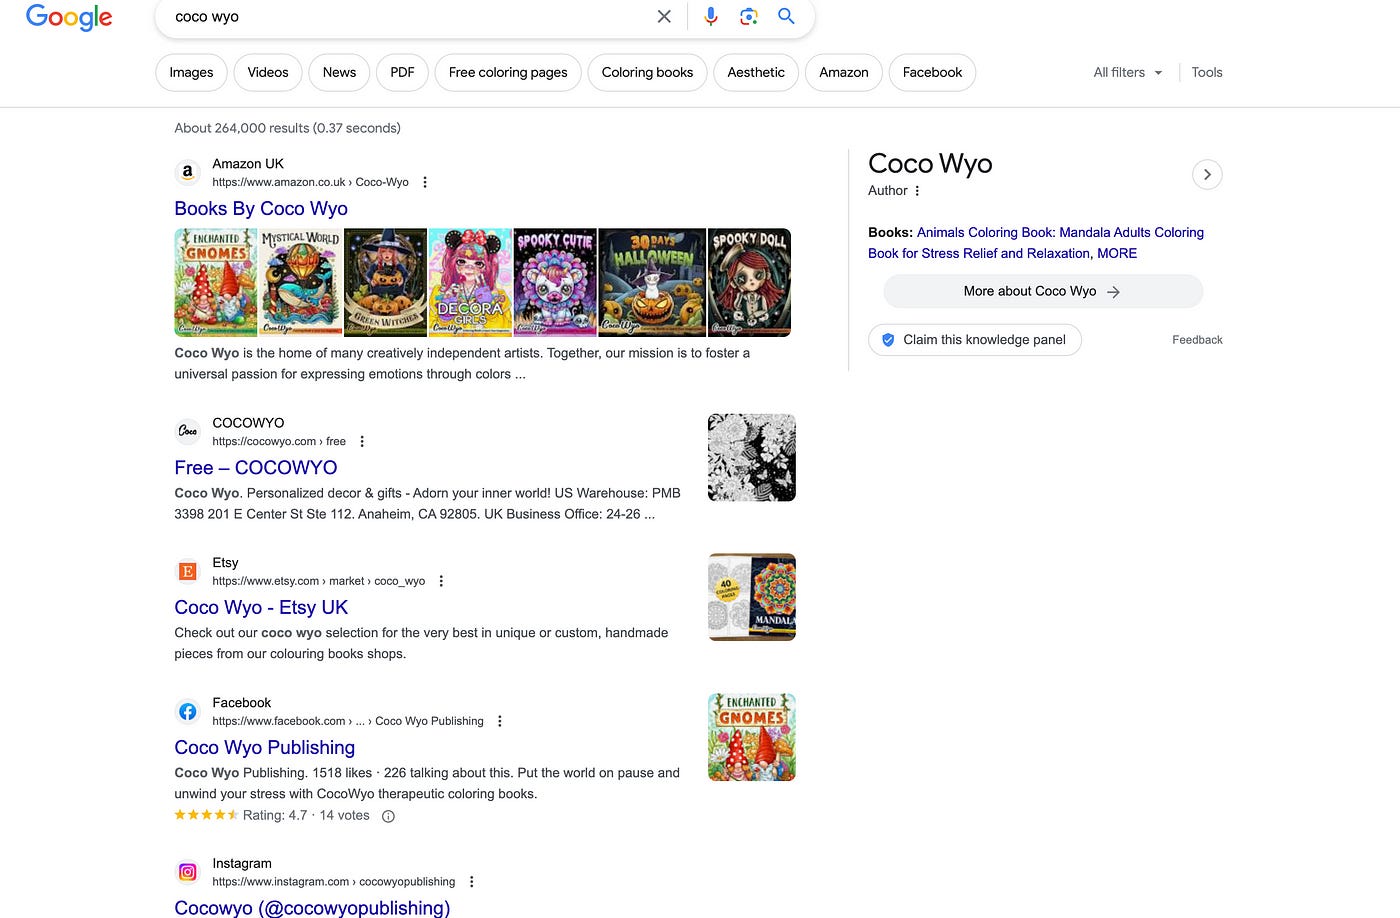Viewport: 1400px width, 918px height.
Task: Open Google Lens image search icon
Action: click(748, 16)
